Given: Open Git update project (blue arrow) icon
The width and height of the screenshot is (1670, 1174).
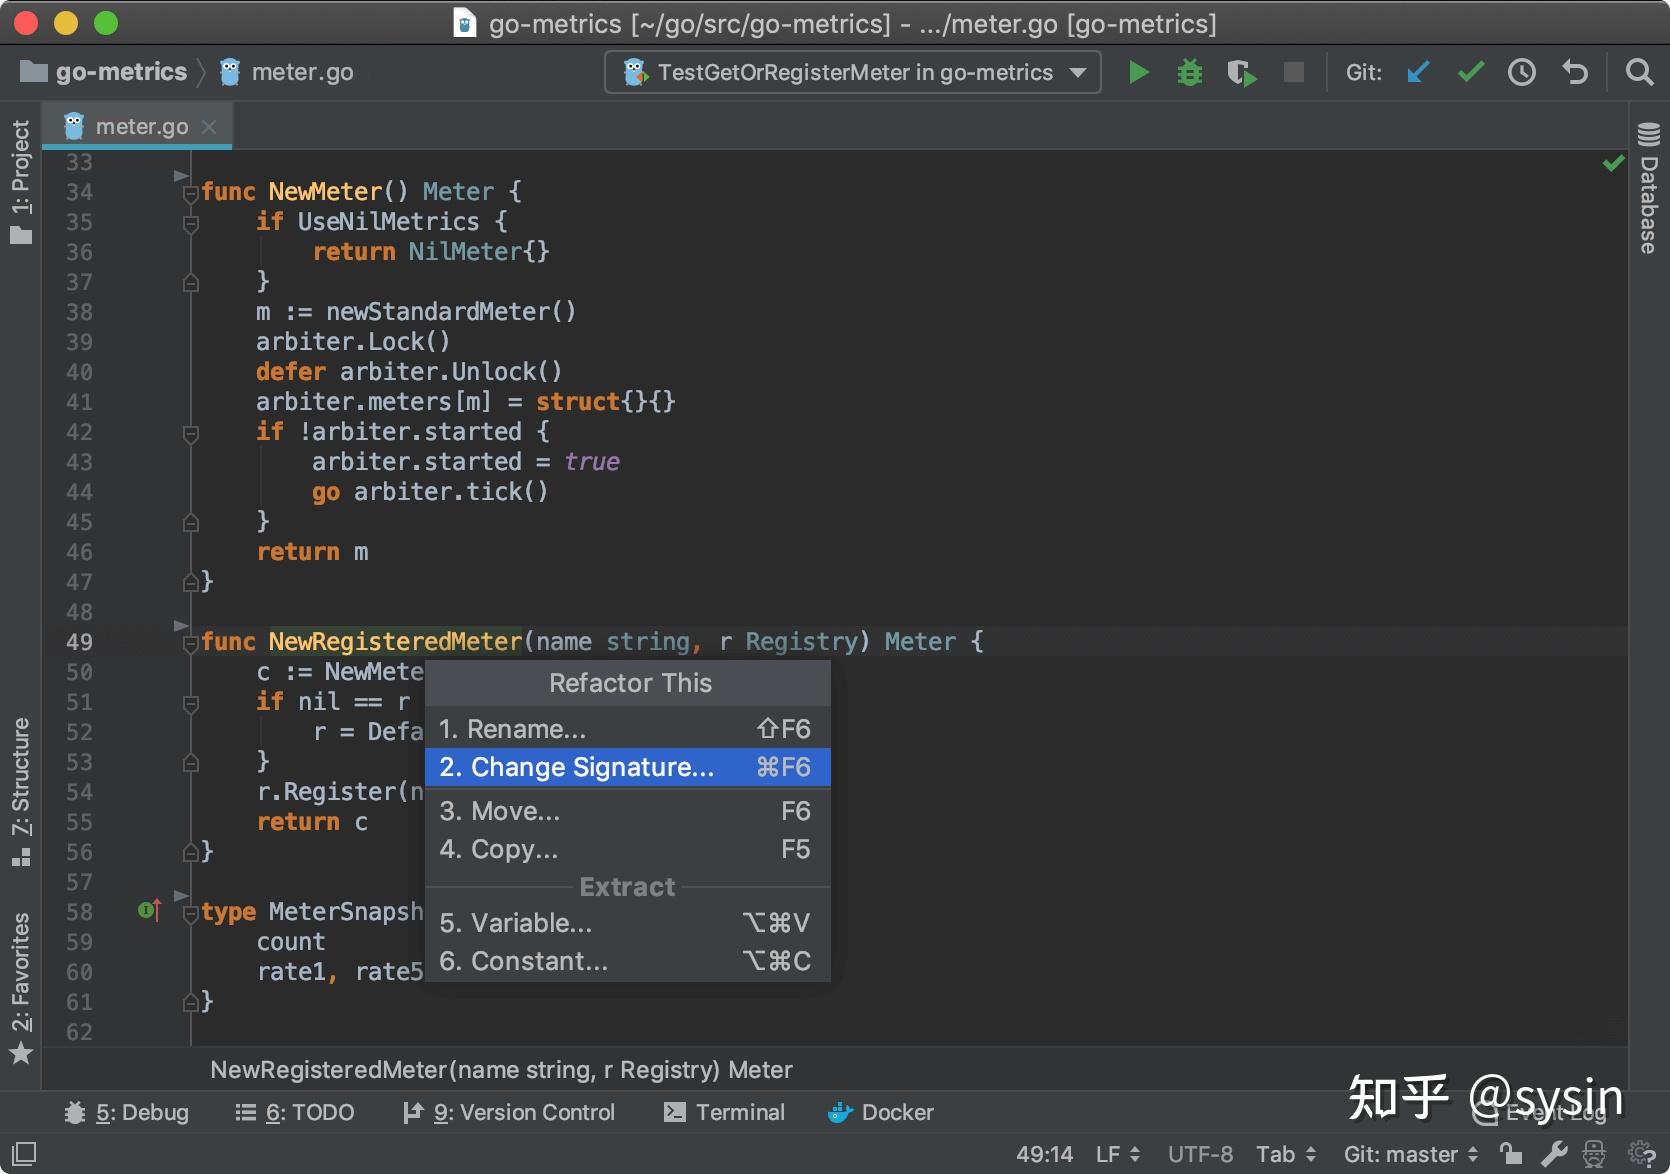Looking at the screenshot, I should [1417, 71].
